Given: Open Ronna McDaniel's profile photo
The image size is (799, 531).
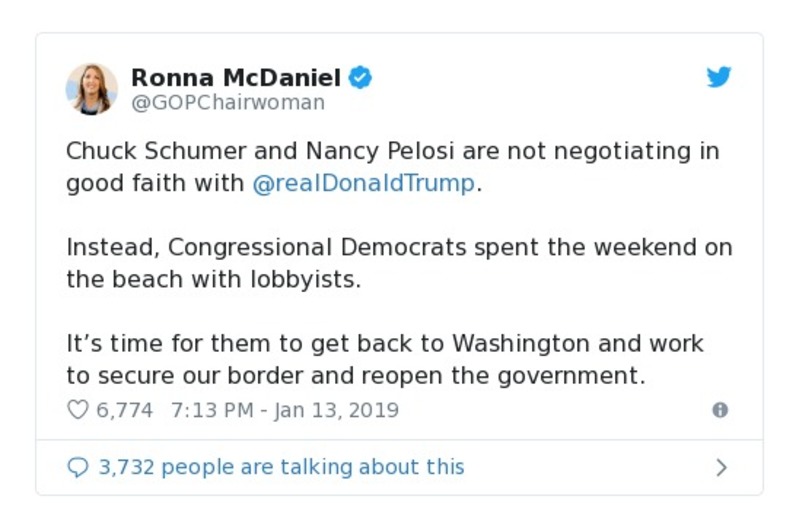Looking at the screenshot, I should coord(92,89).
